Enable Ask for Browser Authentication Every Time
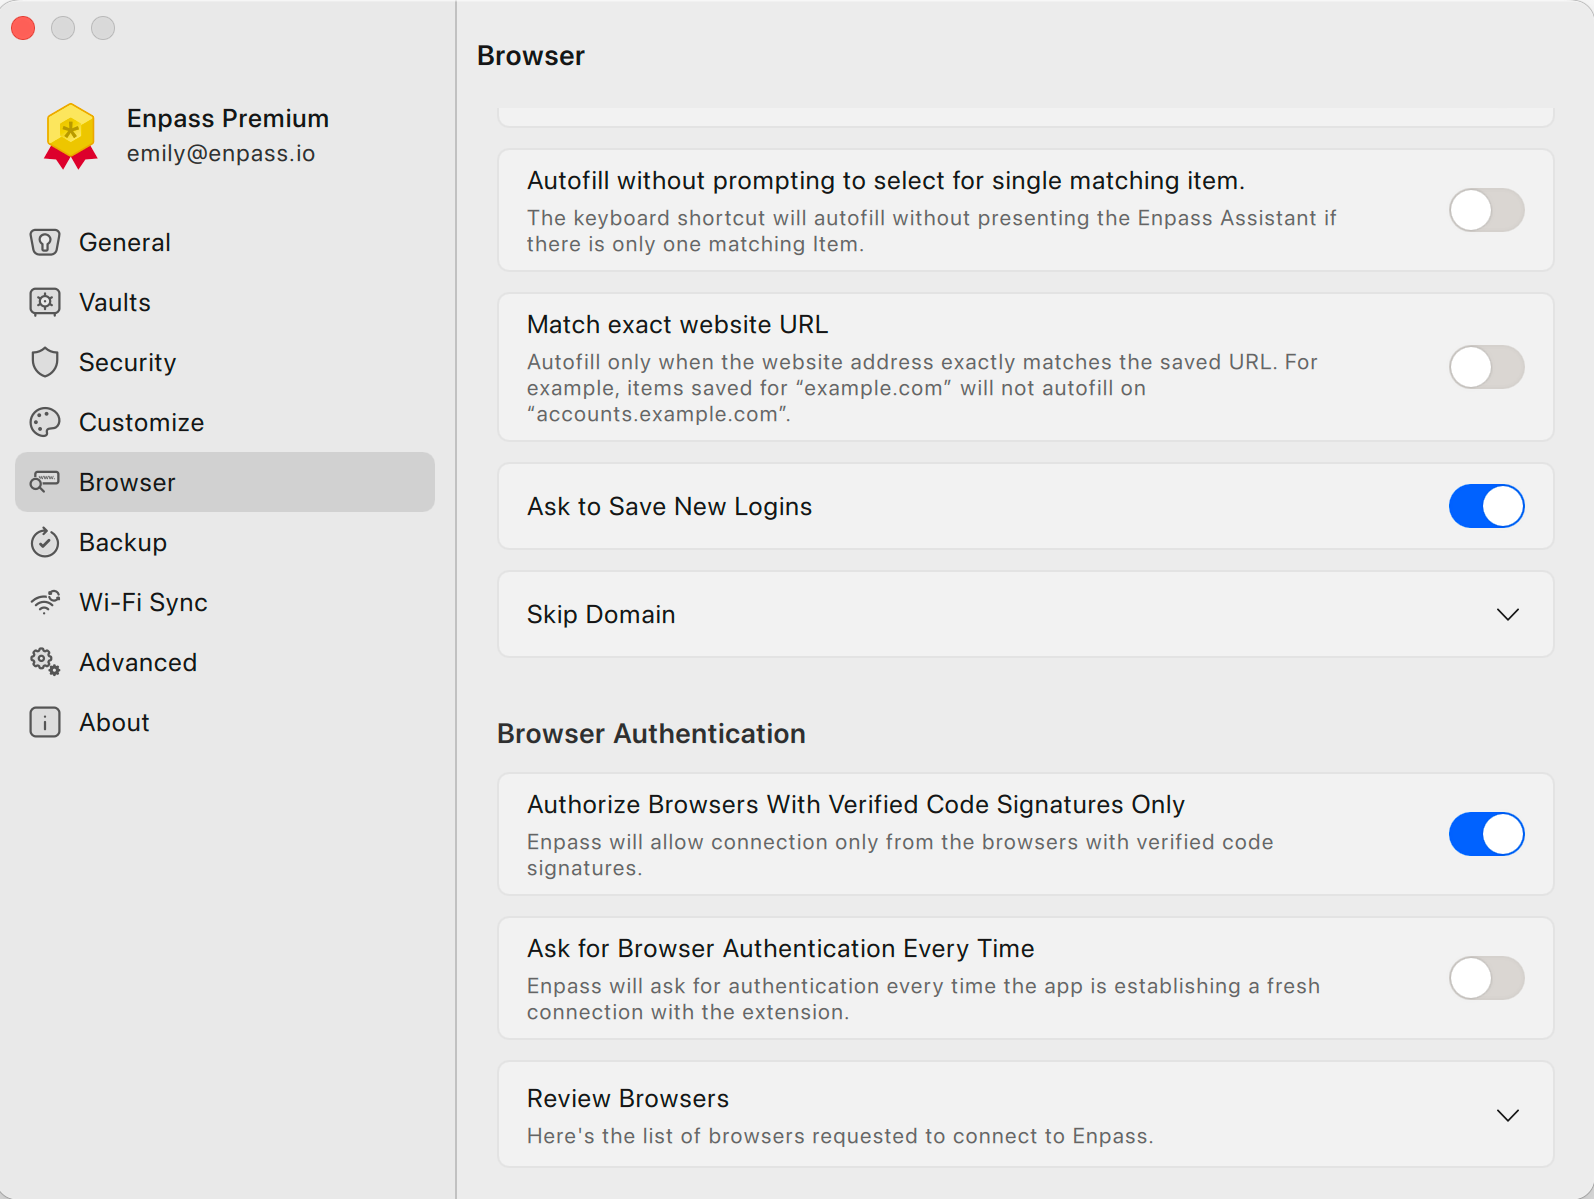This screenshot has width=1594, height=1199. [x=1486, y=978]
